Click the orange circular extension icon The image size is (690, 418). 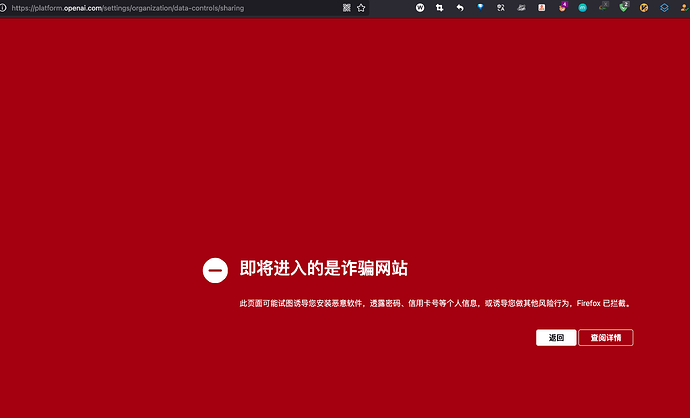pyautogui.click(x=644, y=8)
